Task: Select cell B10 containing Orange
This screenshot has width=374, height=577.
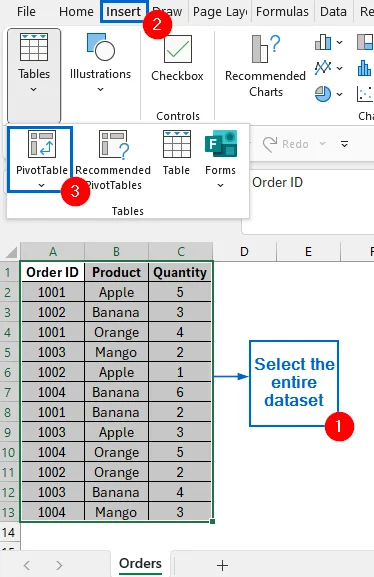Action: point(116,452)
